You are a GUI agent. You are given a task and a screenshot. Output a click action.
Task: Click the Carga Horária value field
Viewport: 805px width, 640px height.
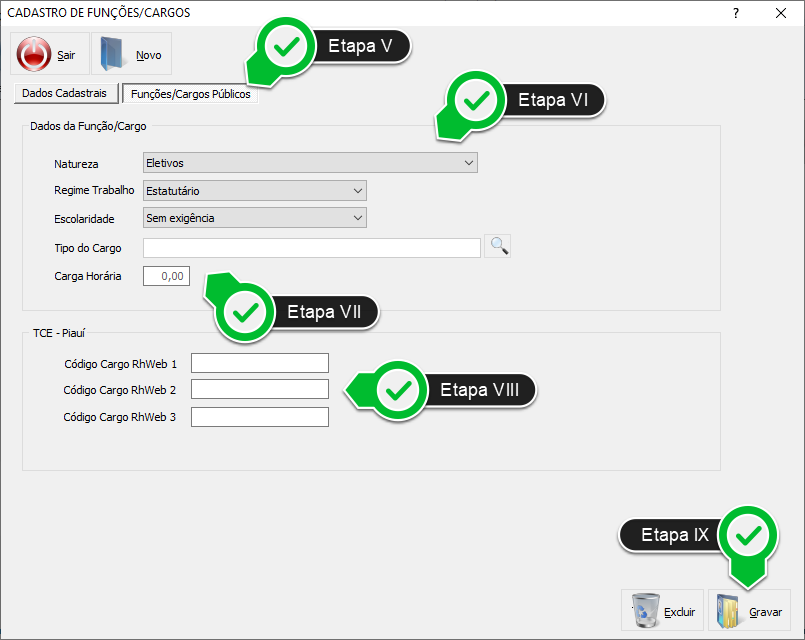point(166,276)
